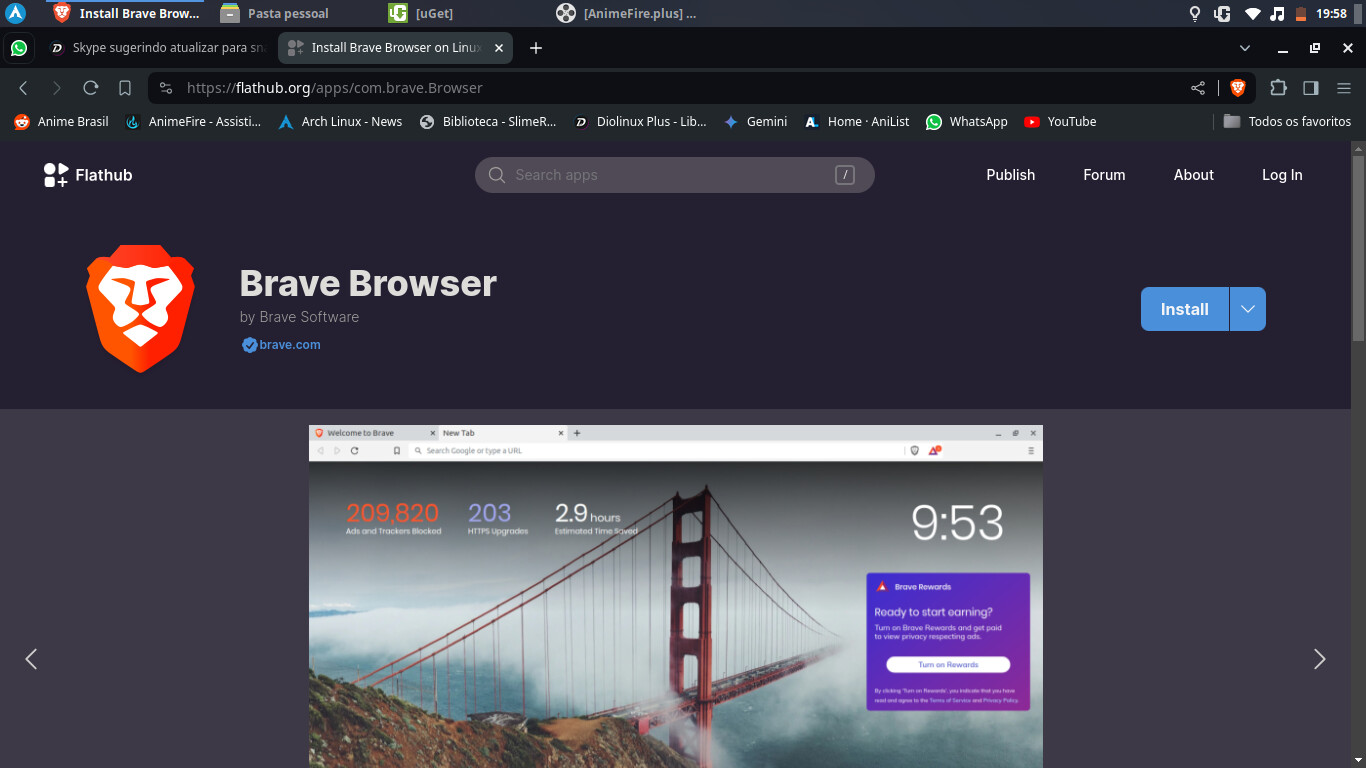The width and height of the screenshot is (1366, 768).
Task: Click the Arch Linux launcher icon in the top panel
Action: coord(15,13)
